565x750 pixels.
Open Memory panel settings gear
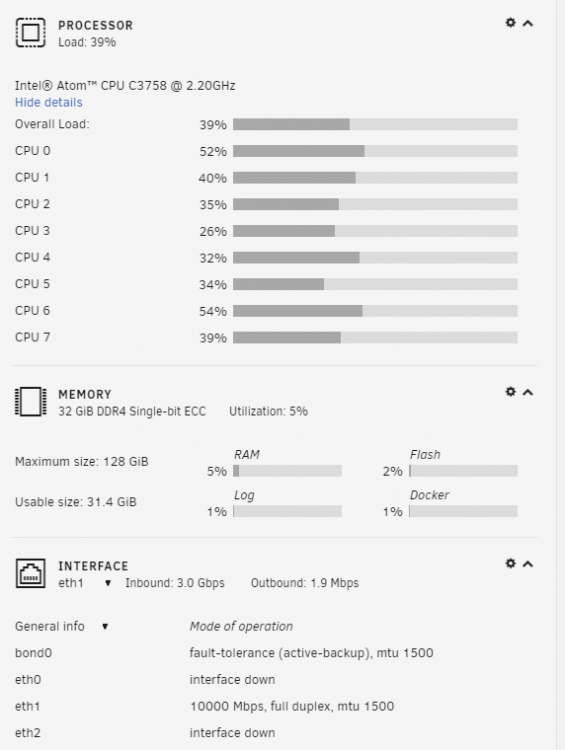[x=510, y=392]
